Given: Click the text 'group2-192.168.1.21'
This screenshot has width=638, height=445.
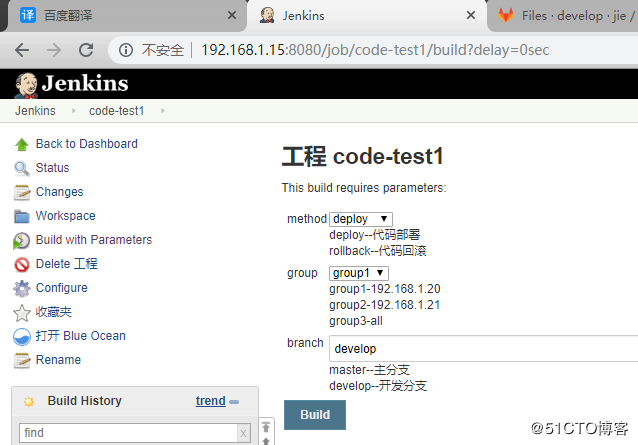Looking at the screenshot, I should [385, 305].
